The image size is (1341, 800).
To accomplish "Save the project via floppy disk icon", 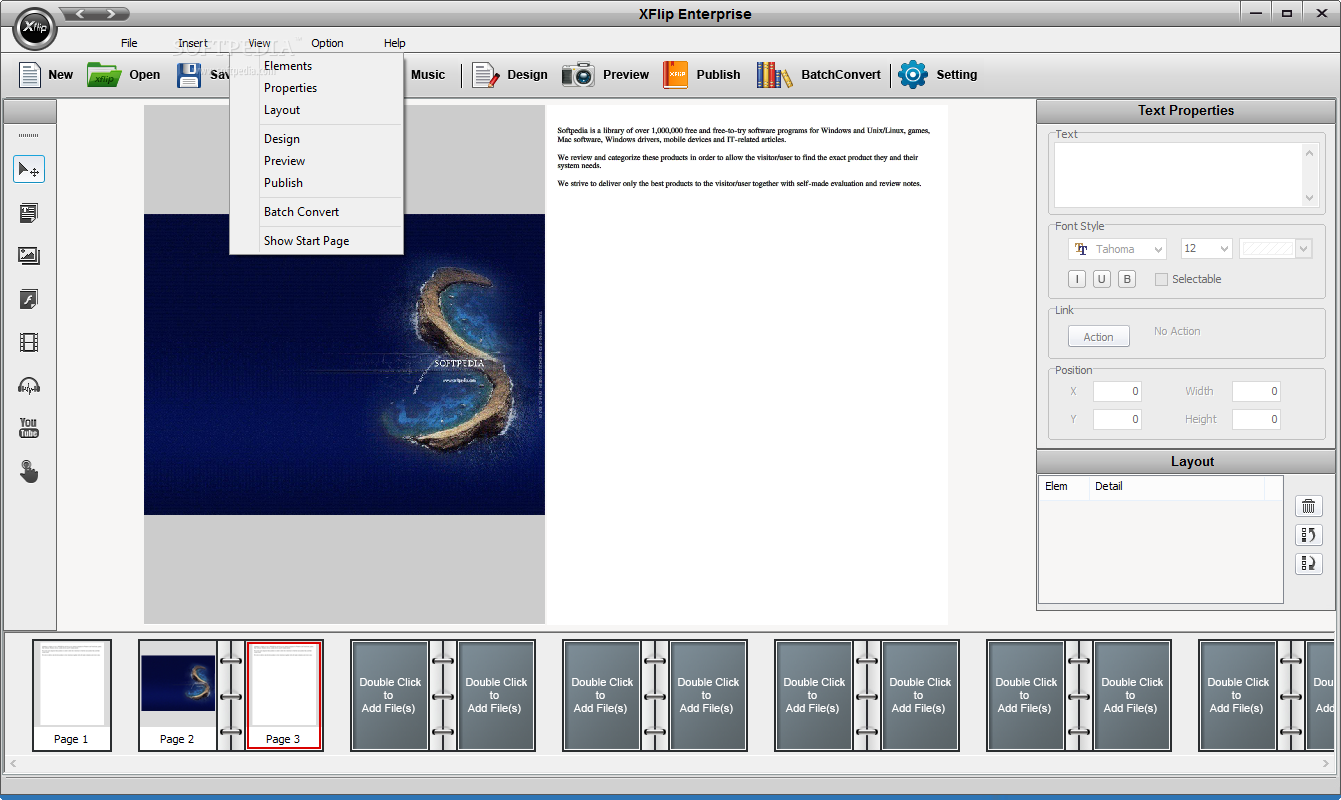I will [189, 75].
